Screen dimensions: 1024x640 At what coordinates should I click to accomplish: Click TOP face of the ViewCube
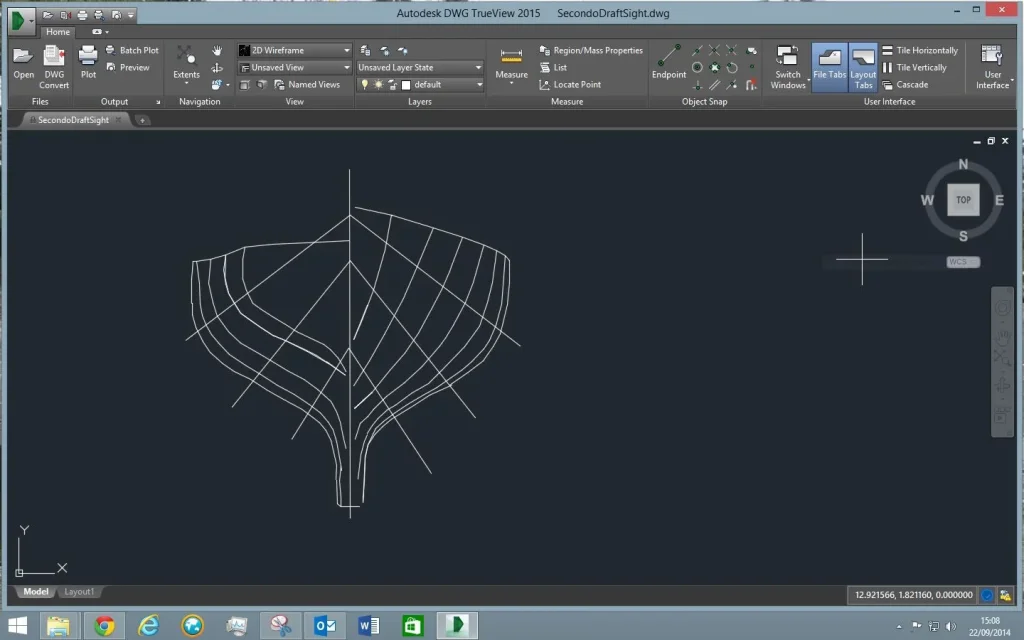coord(963,200)
